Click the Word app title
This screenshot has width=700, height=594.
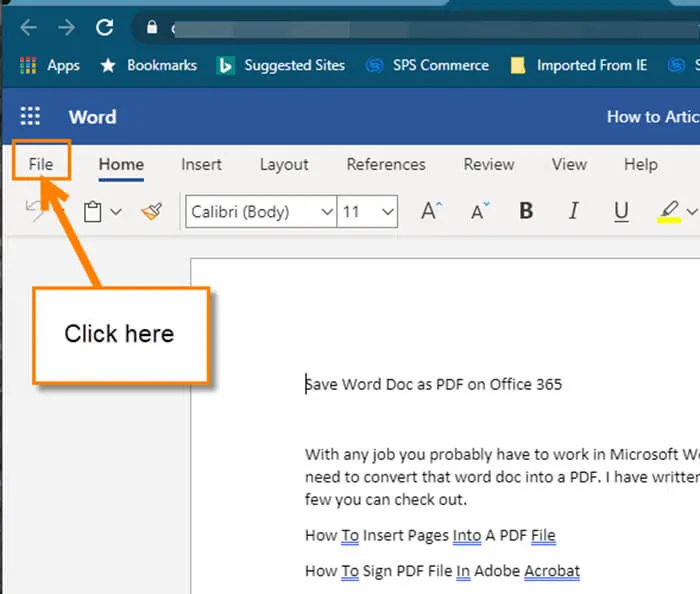[92, 117]
